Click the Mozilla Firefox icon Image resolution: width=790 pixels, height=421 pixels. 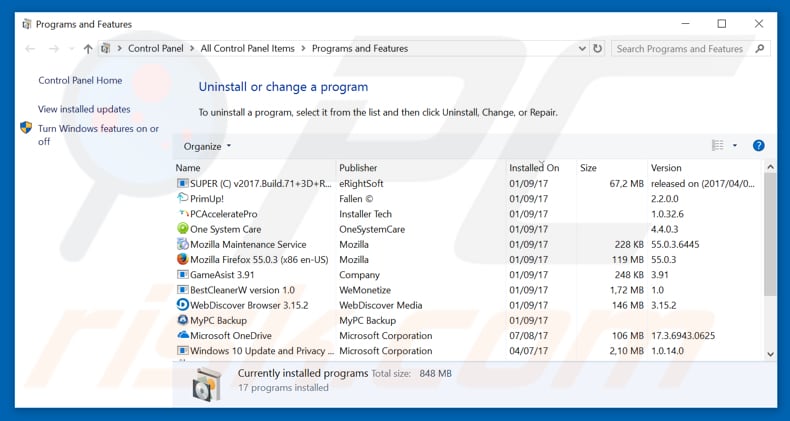coord(182,259)
